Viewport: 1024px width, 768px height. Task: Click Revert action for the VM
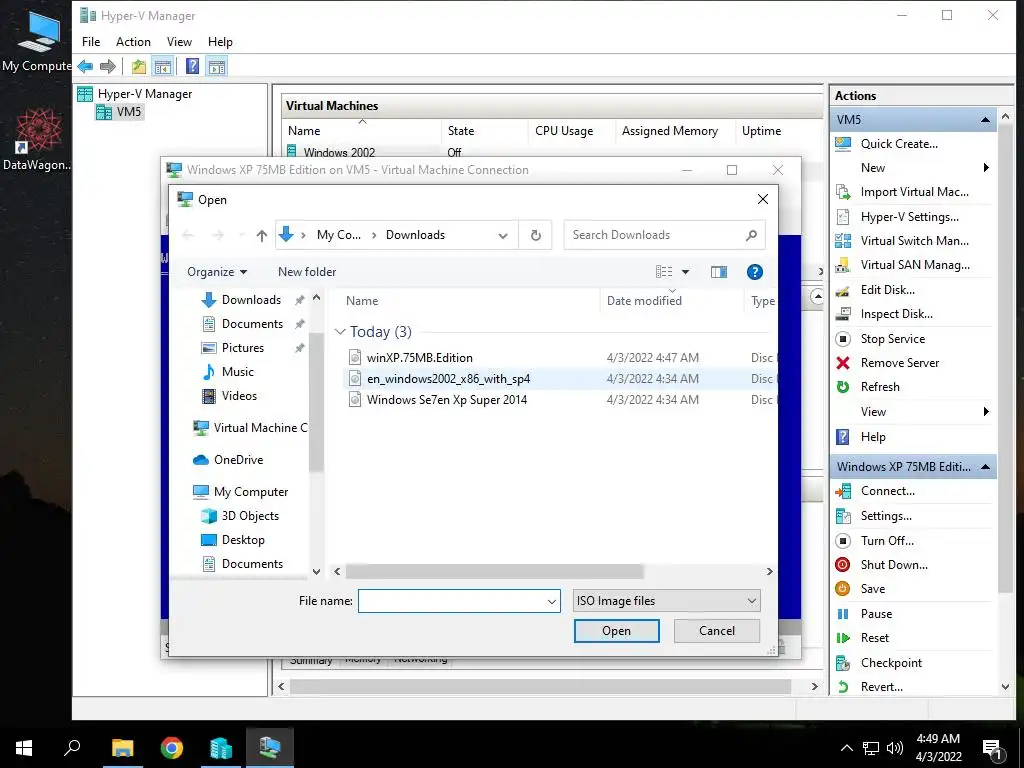pyautogui.click(x=882, y=687)
